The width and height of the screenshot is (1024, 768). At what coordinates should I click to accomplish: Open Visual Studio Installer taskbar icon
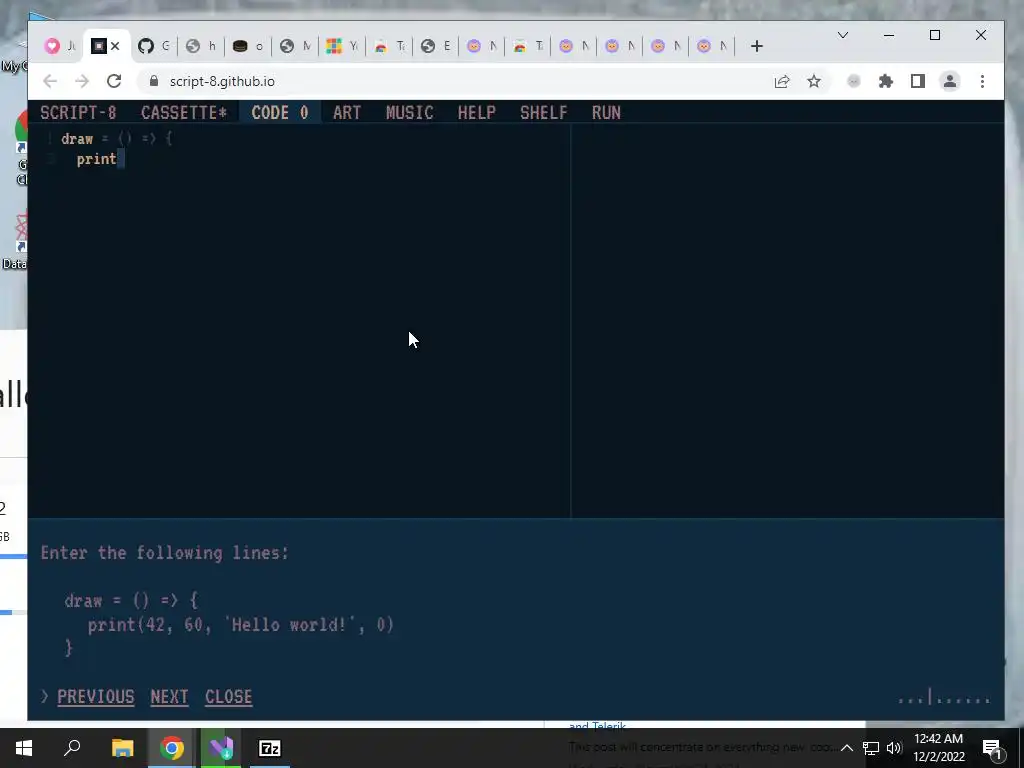221,748
